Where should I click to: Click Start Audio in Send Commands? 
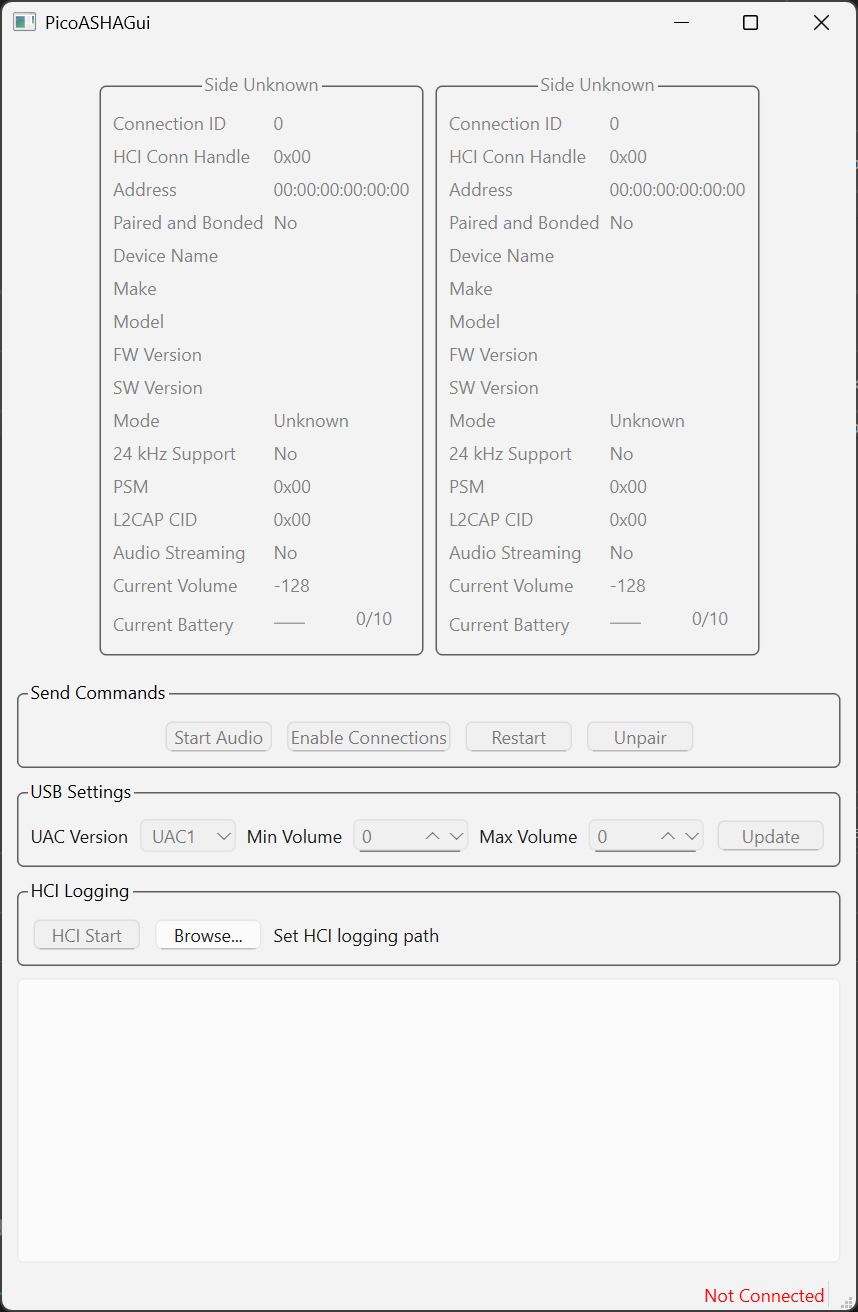[x=218, y=736]
